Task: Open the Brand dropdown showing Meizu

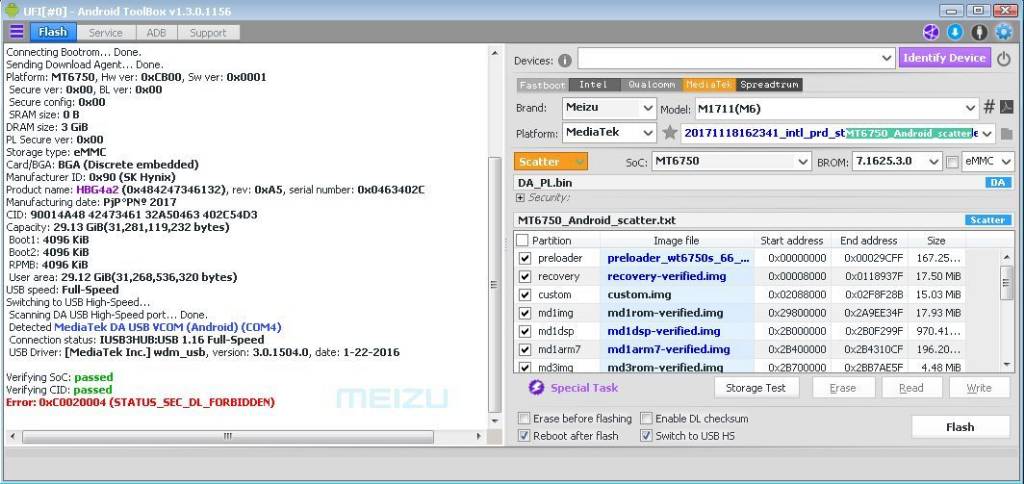Action: coord(609,108)
